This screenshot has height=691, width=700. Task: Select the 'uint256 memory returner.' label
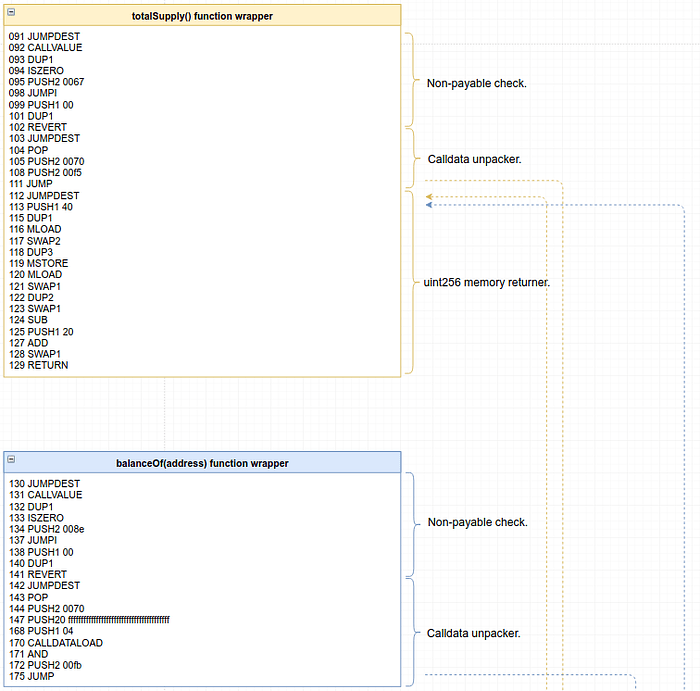487,283
